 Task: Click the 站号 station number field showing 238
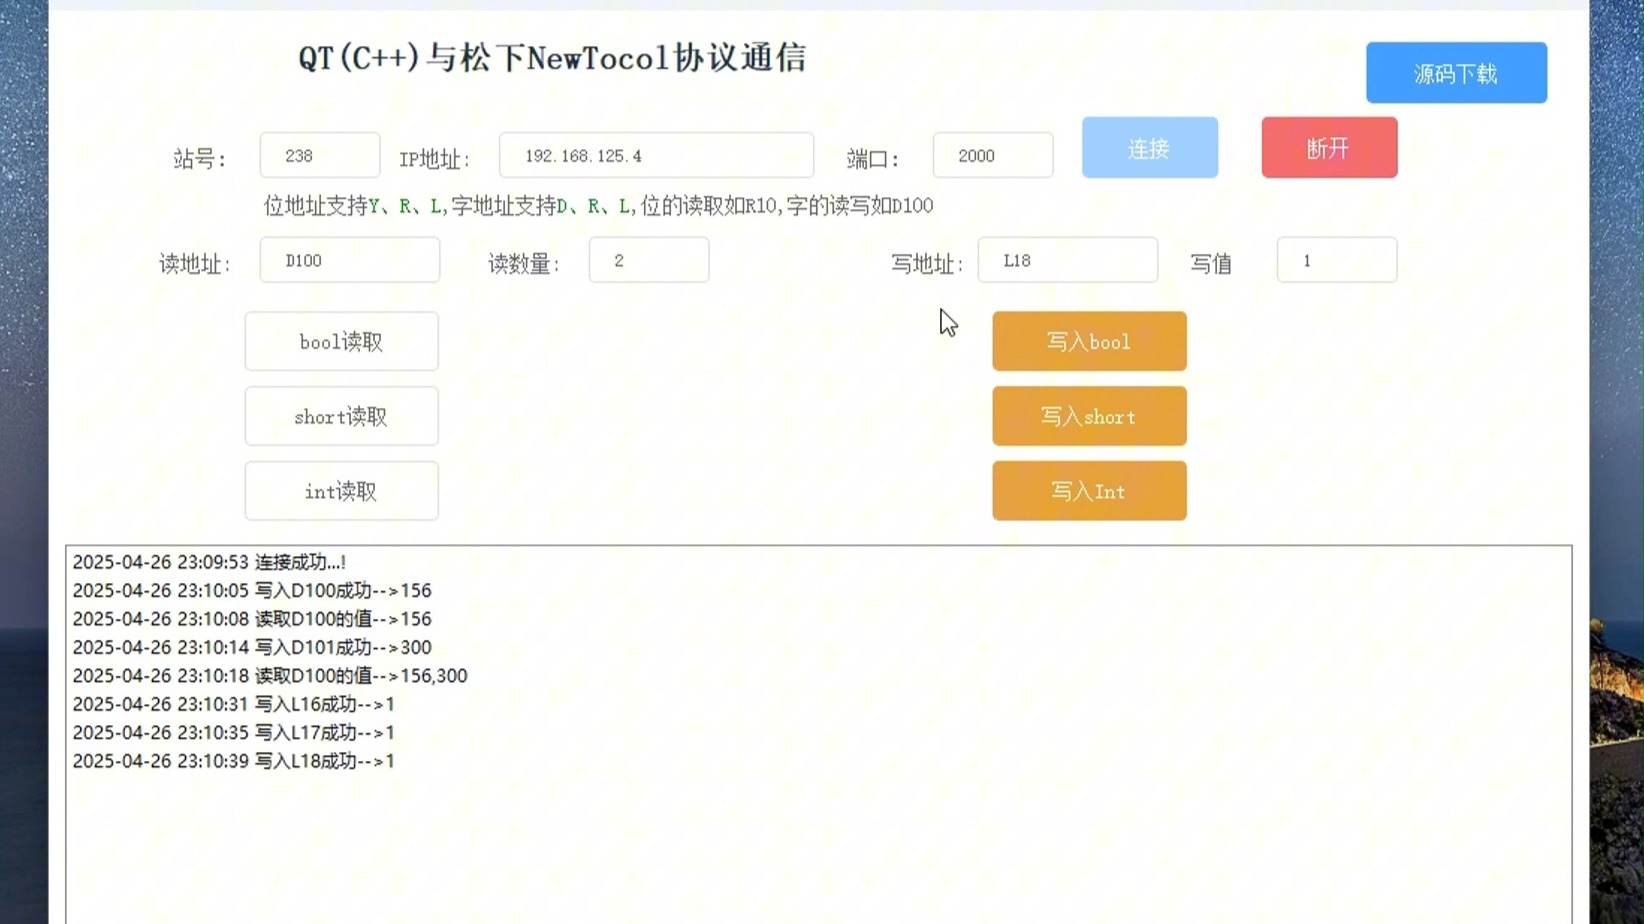[x=319, y=155]
